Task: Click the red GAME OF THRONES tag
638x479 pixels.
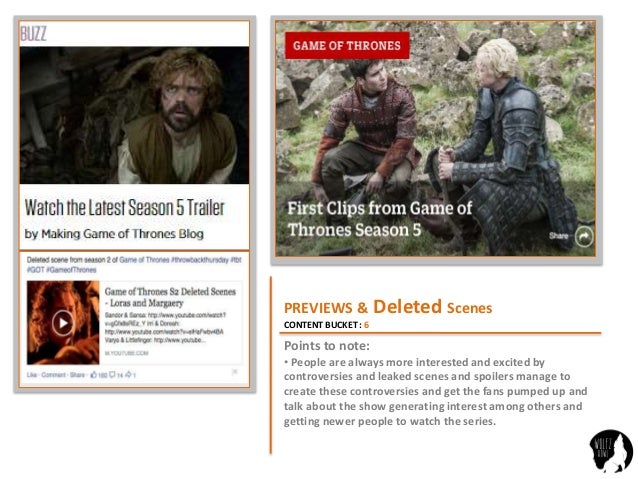Action: (347, 45)
